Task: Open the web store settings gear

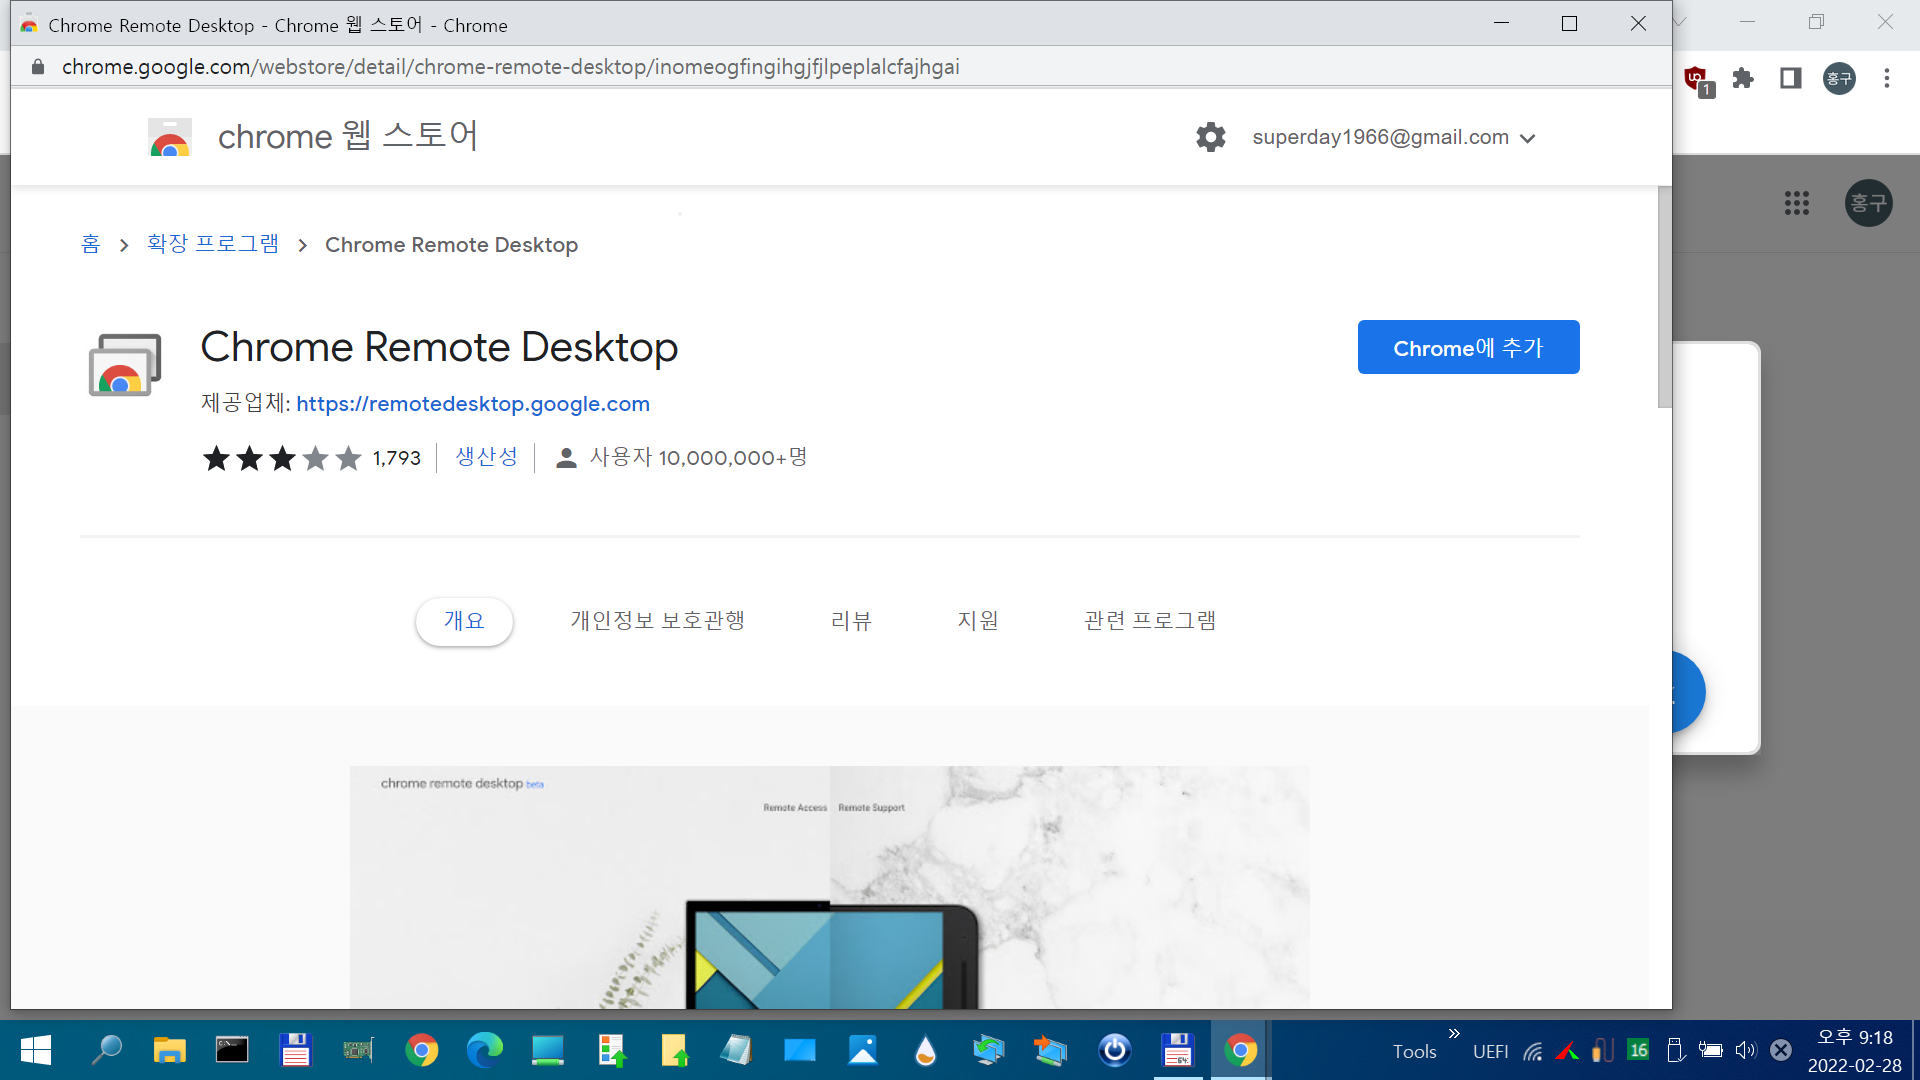Action: point(1210,137)
